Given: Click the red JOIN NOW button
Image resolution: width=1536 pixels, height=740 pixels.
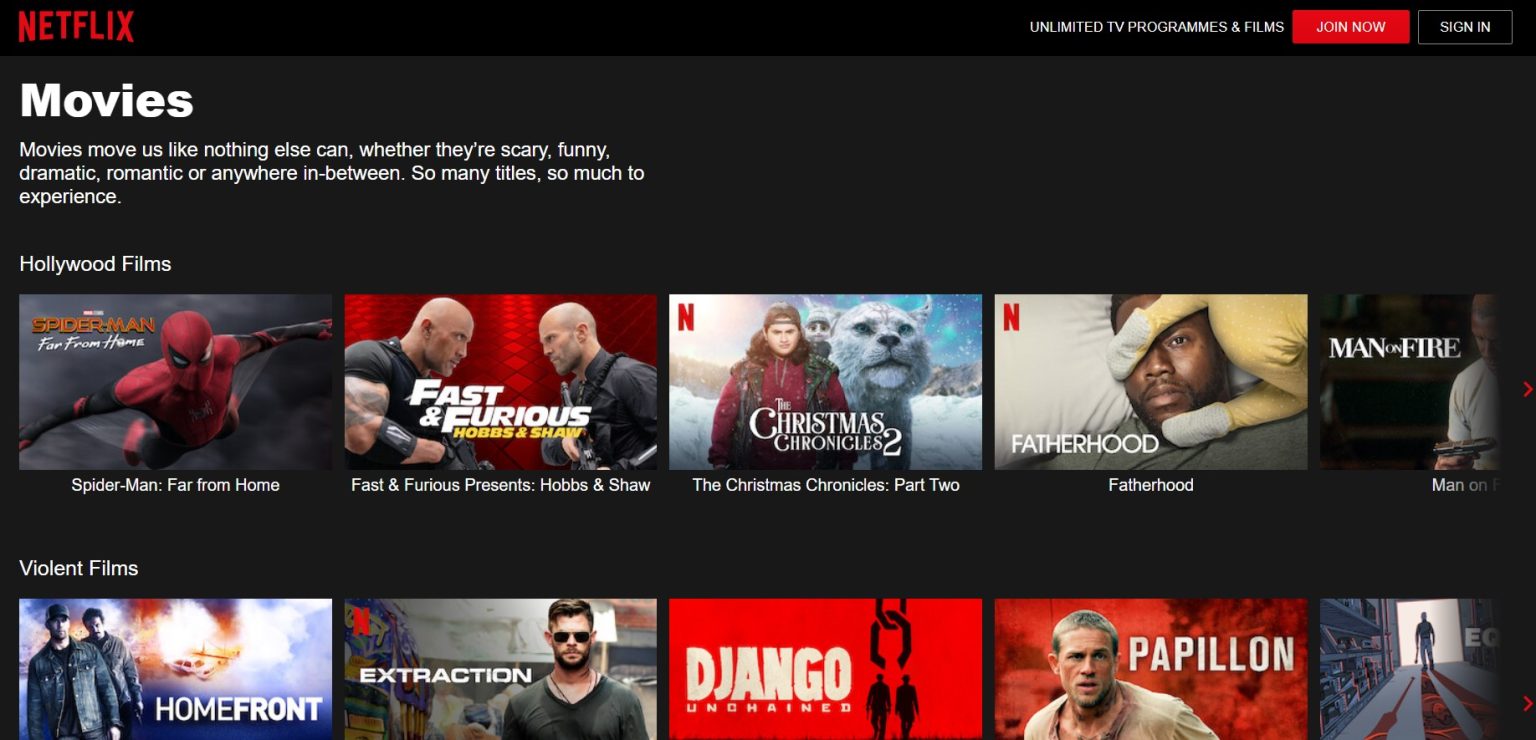Looking at the screenshot, I should click(1351, 27).
